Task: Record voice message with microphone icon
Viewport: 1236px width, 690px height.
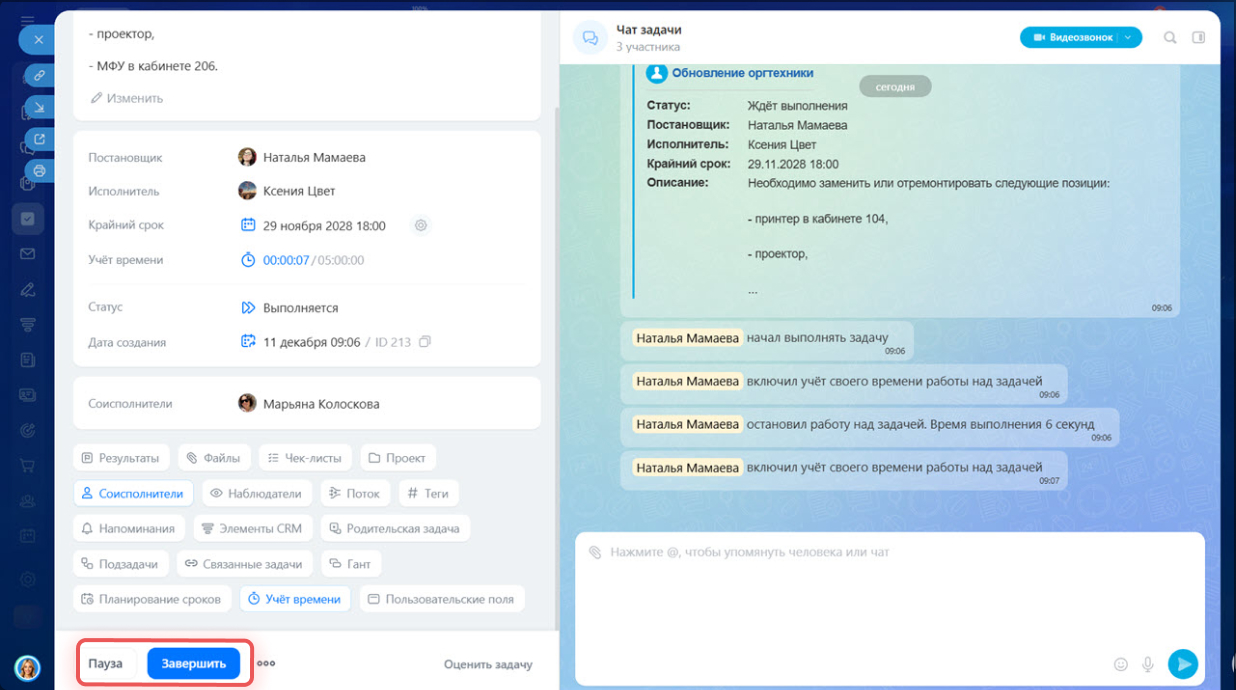Action: click(1149, 664)
